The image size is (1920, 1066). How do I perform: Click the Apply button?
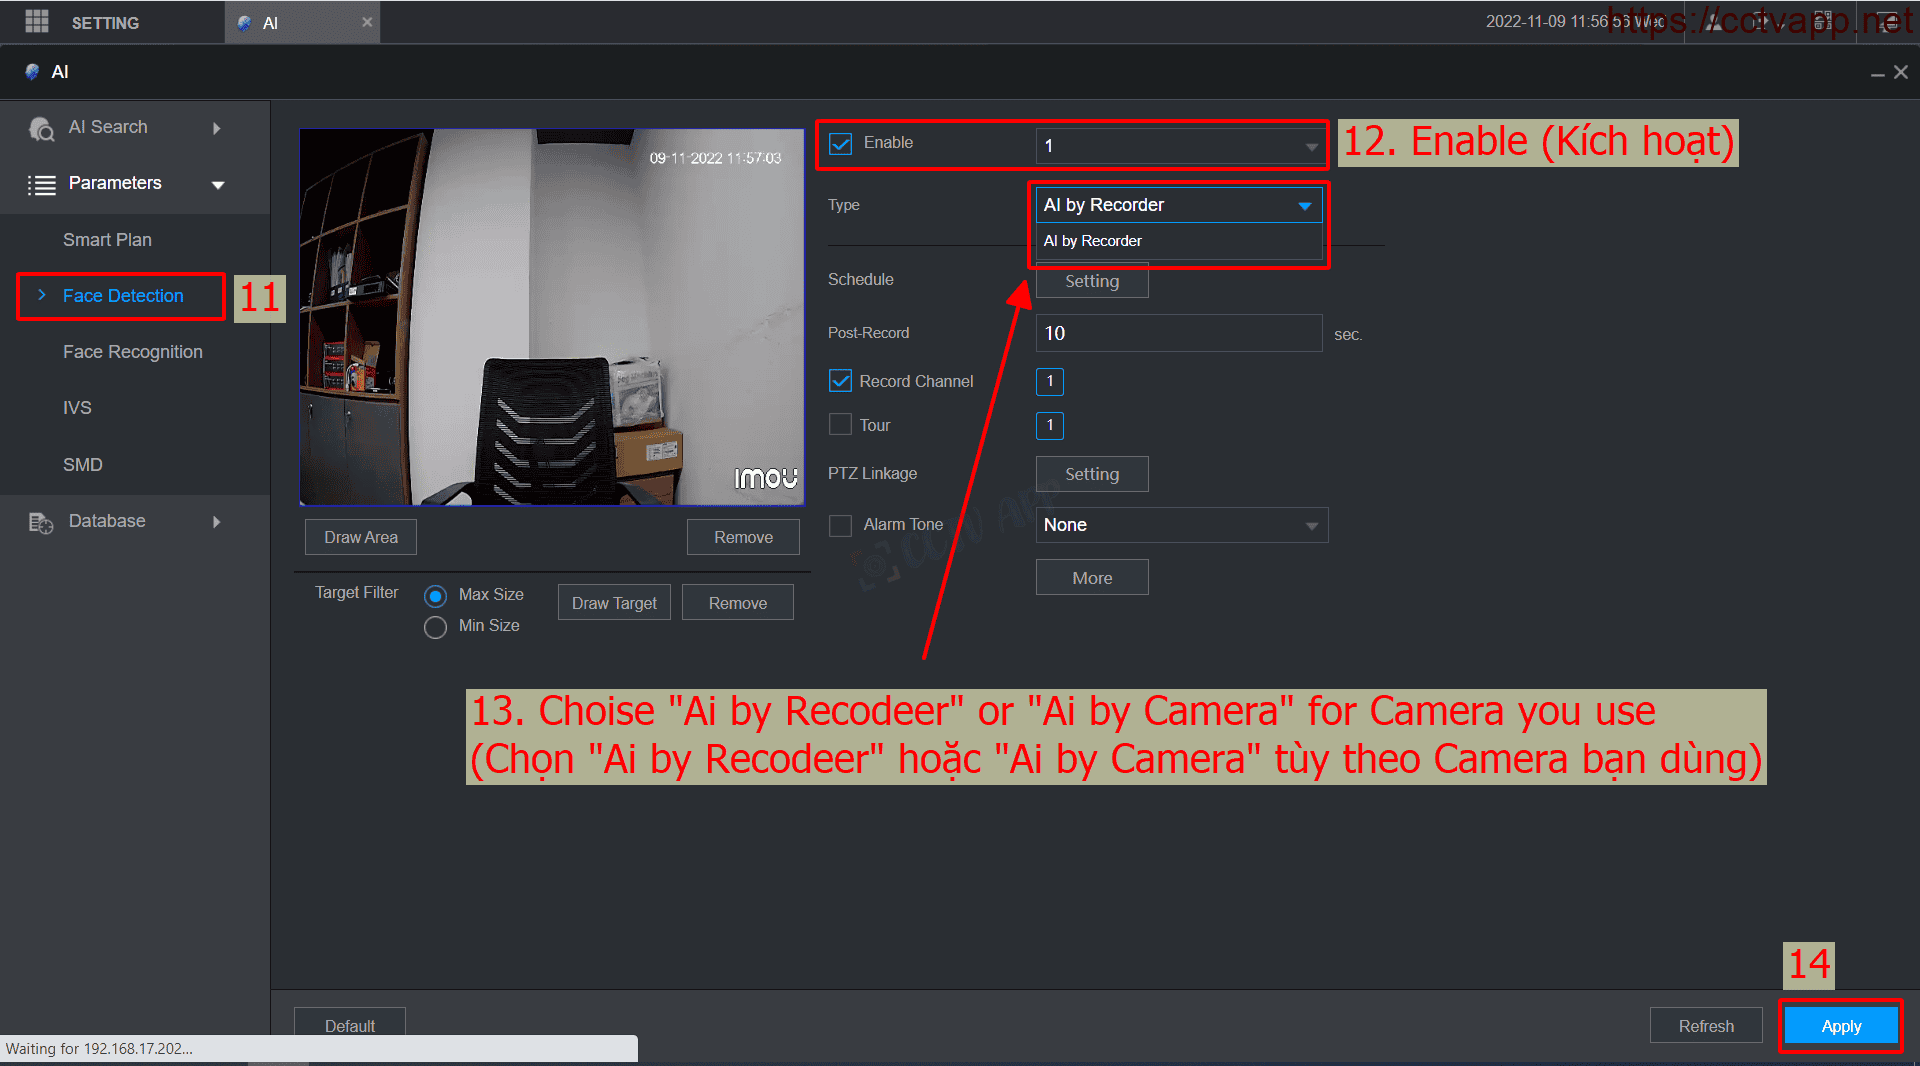(1840, 1026)
